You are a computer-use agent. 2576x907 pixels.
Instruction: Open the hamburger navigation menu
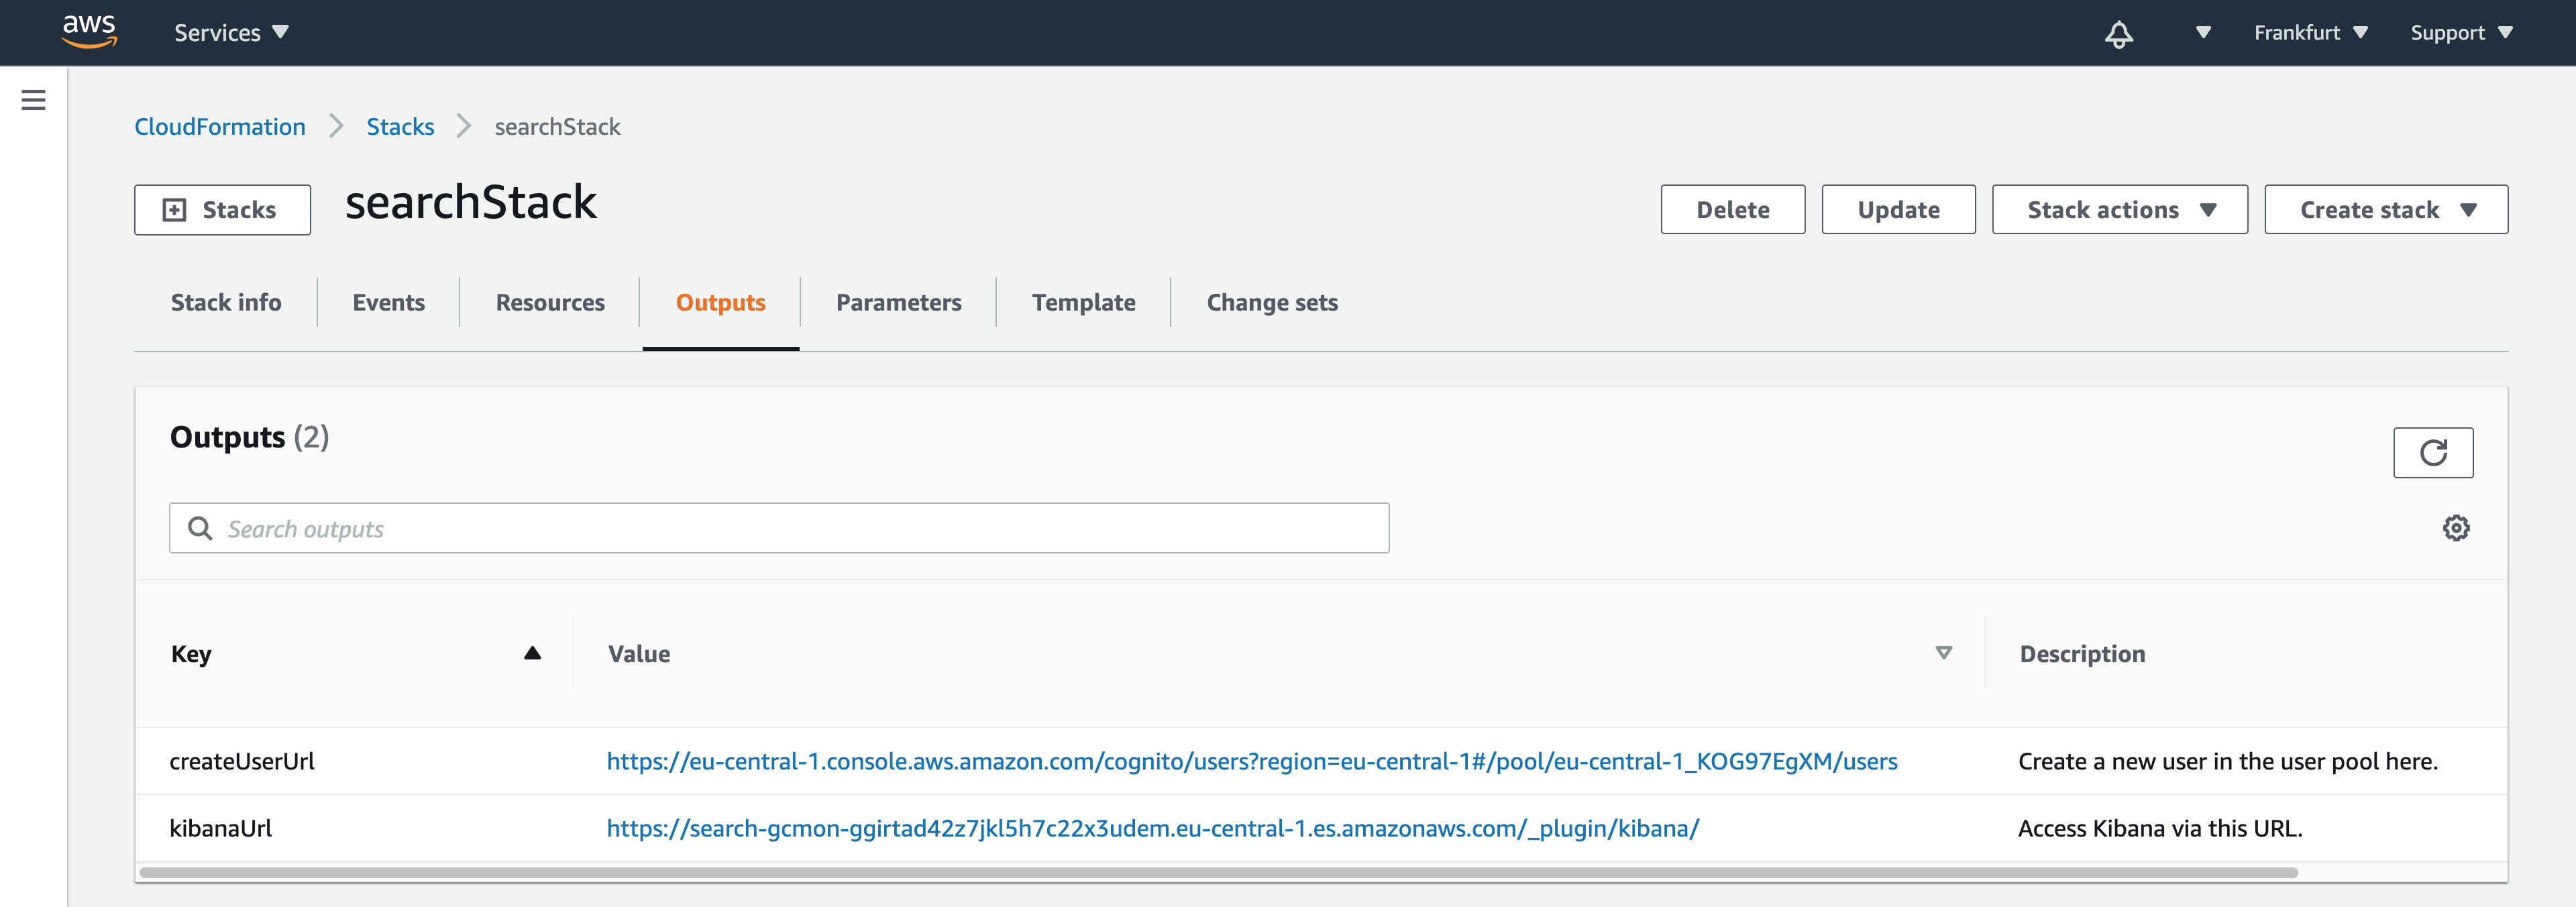coord(33,100)
